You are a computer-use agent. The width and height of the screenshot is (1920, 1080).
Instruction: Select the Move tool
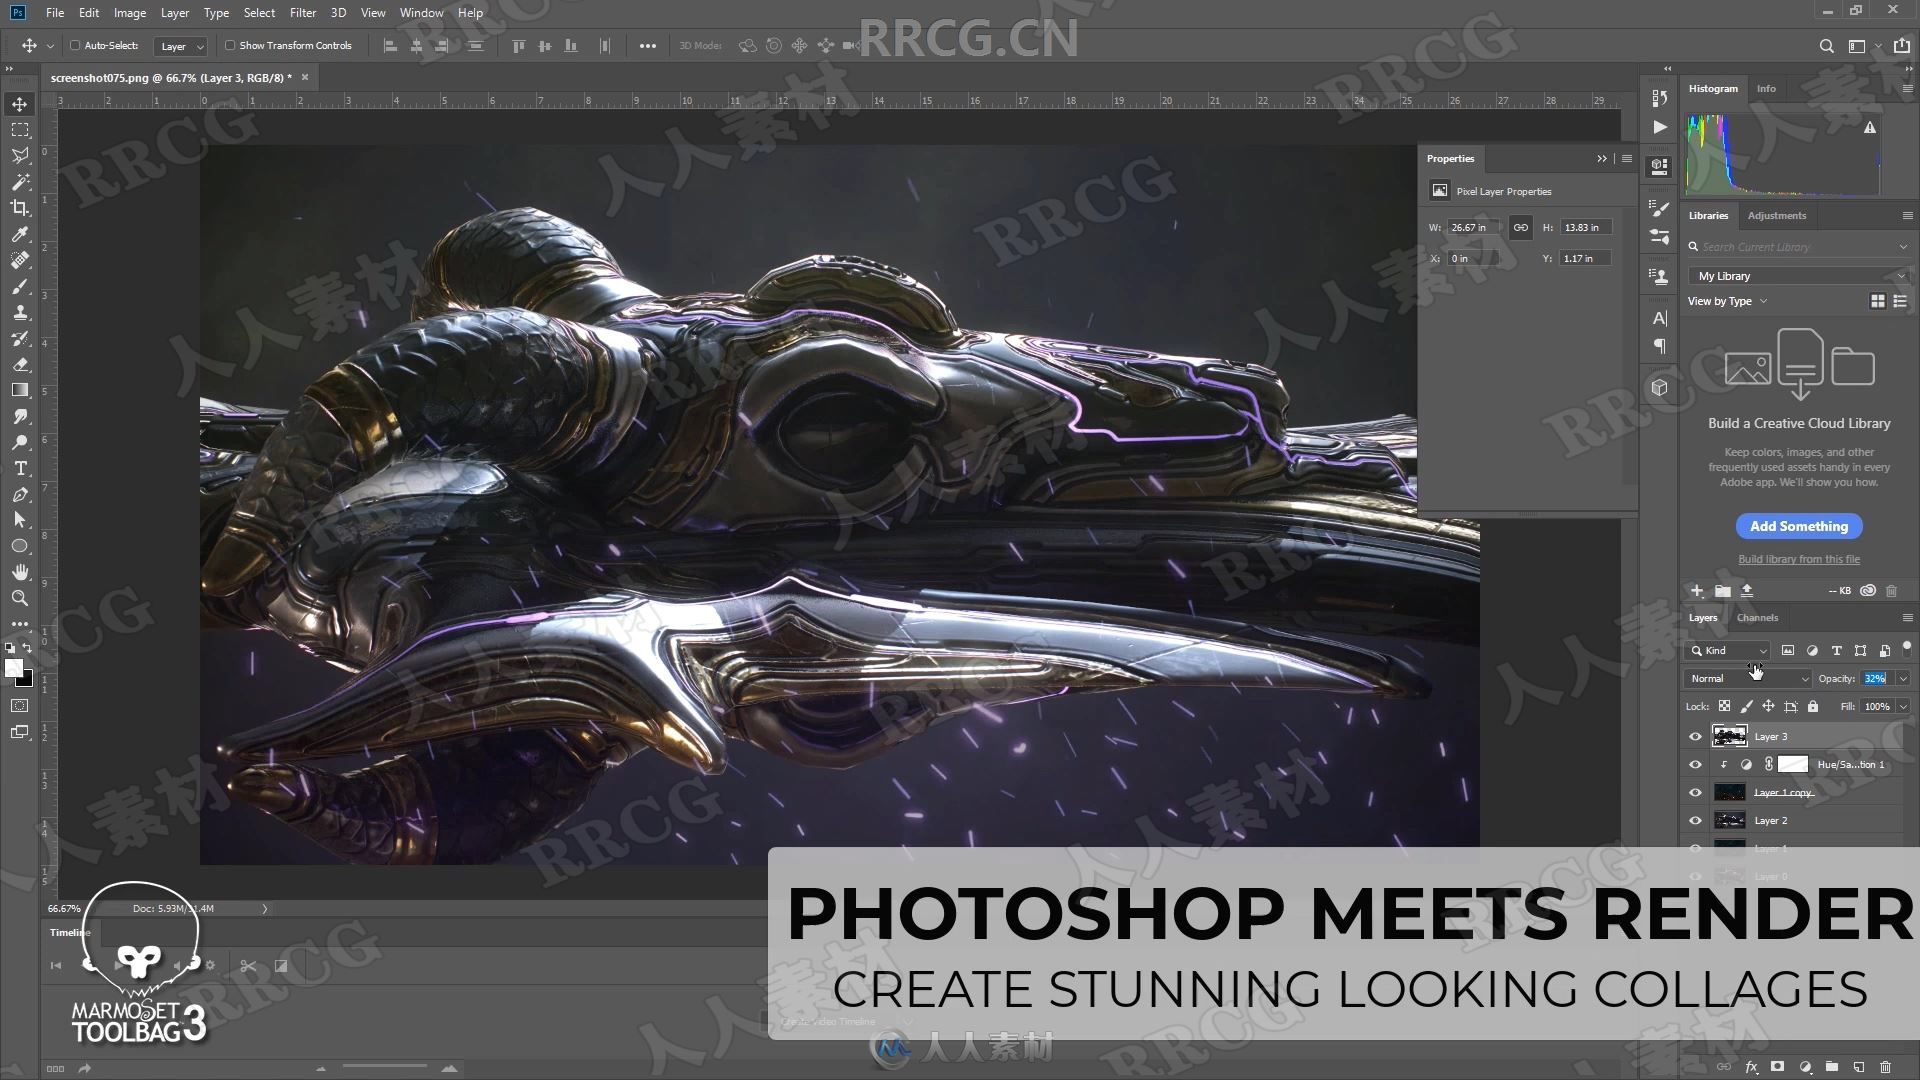20,103
